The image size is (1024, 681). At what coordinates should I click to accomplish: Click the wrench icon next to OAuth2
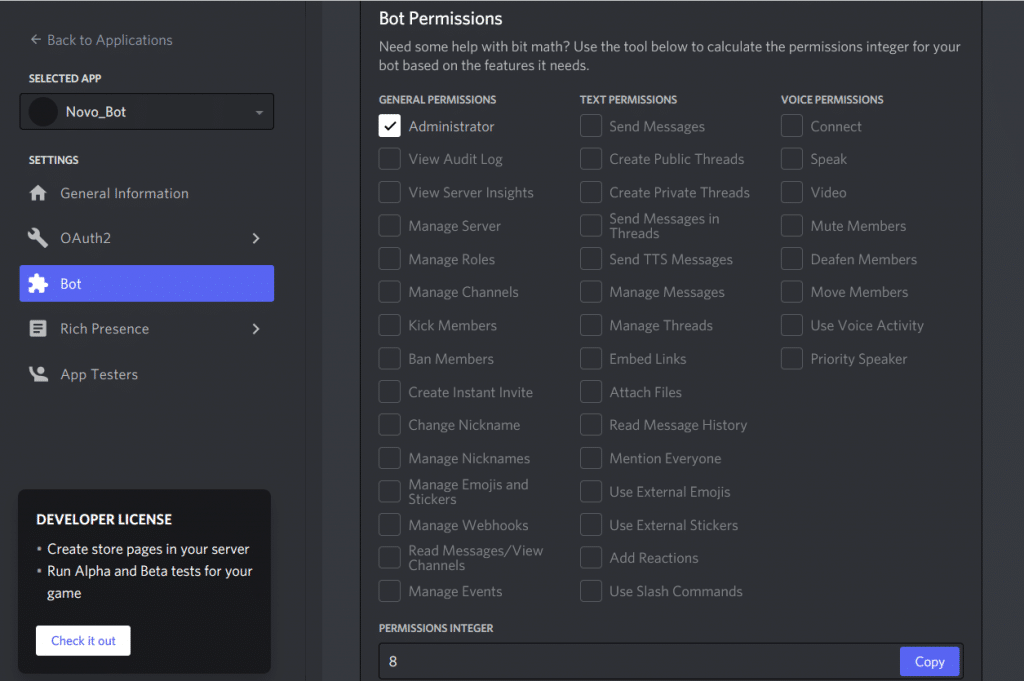(38, 238)
